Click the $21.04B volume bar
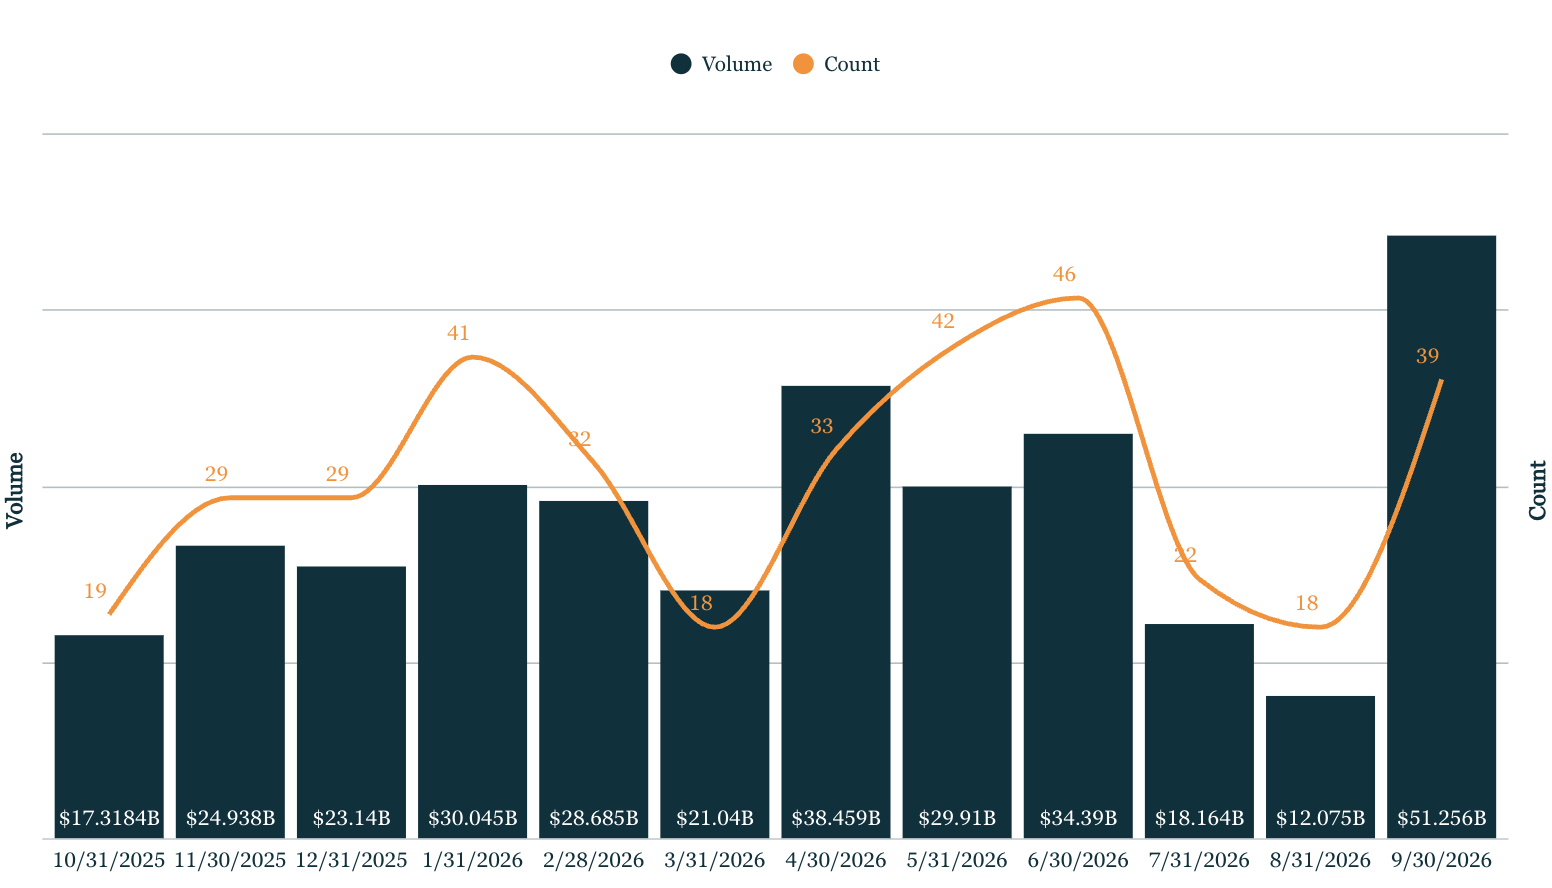Viewport: 1552px width, 888px height. [715, 715]
